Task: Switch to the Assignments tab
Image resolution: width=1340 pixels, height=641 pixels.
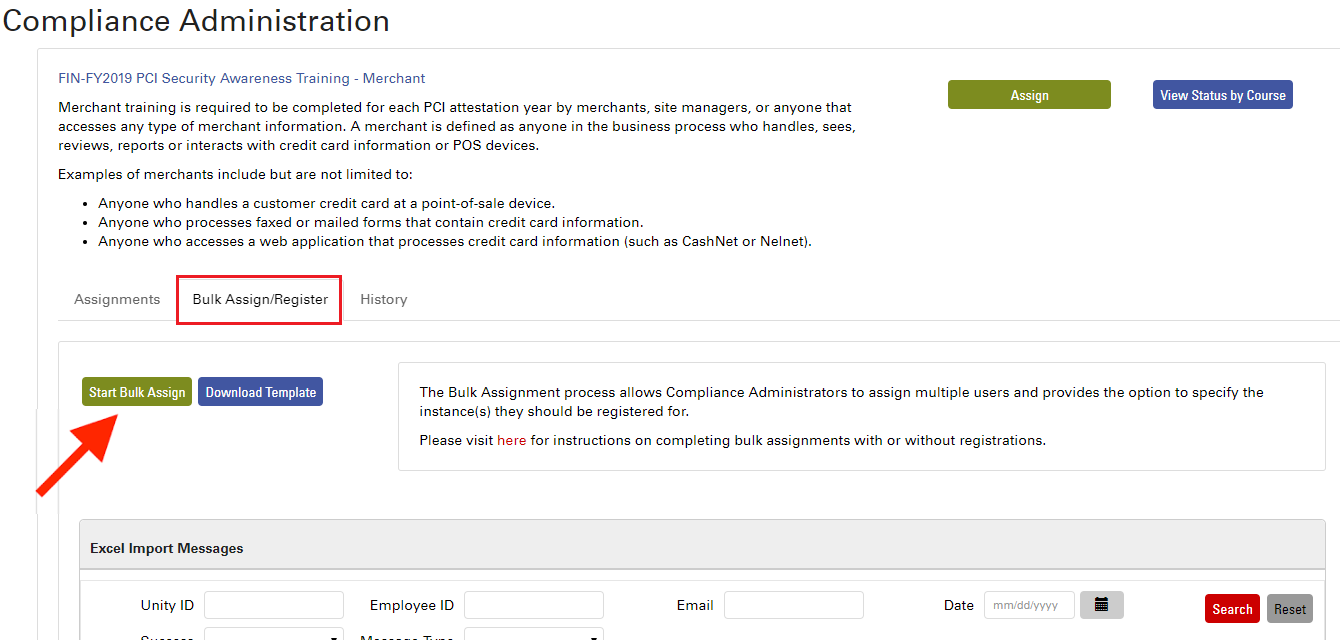Action: click(x=117, y=299)
